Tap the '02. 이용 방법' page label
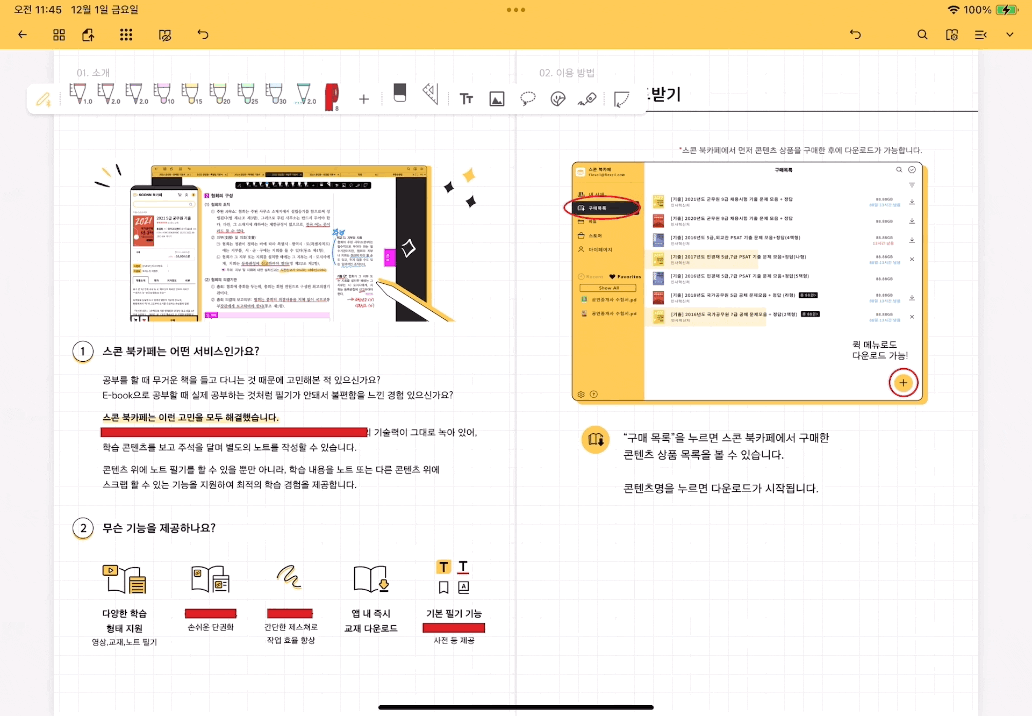 pyautogui.click(x=567, y=72)
